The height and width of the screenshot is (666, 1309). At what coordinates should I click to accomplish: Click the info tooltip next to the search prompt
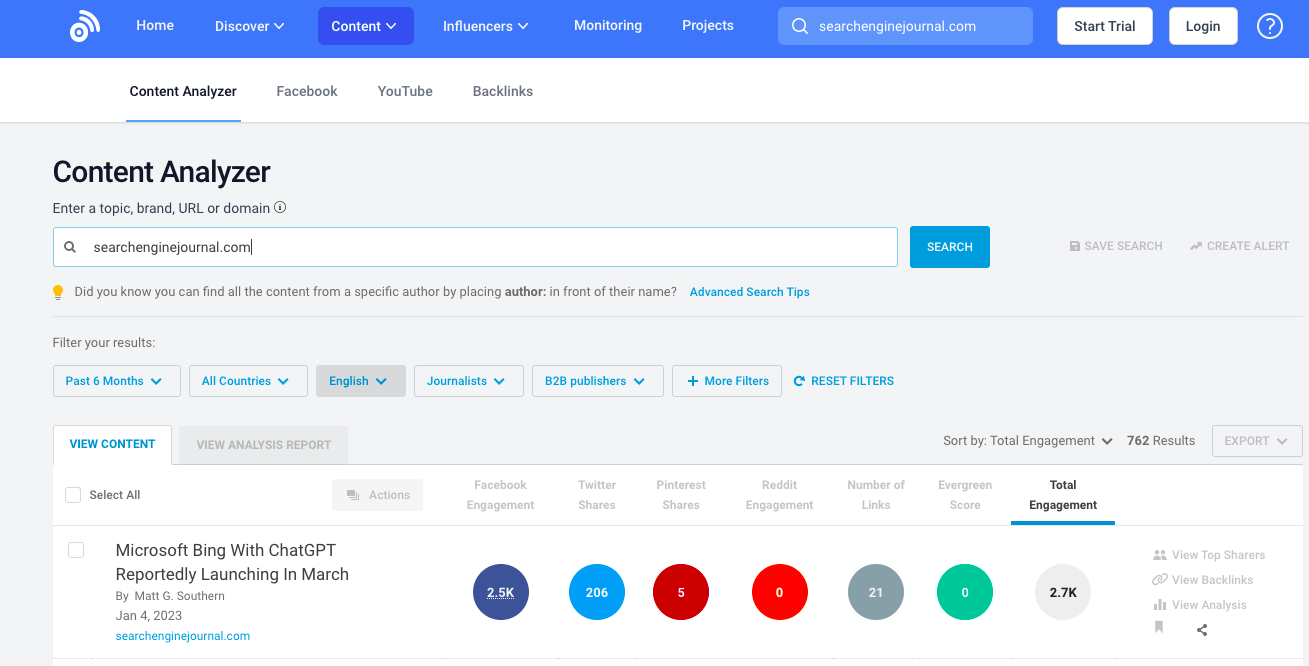coord(281,207)
